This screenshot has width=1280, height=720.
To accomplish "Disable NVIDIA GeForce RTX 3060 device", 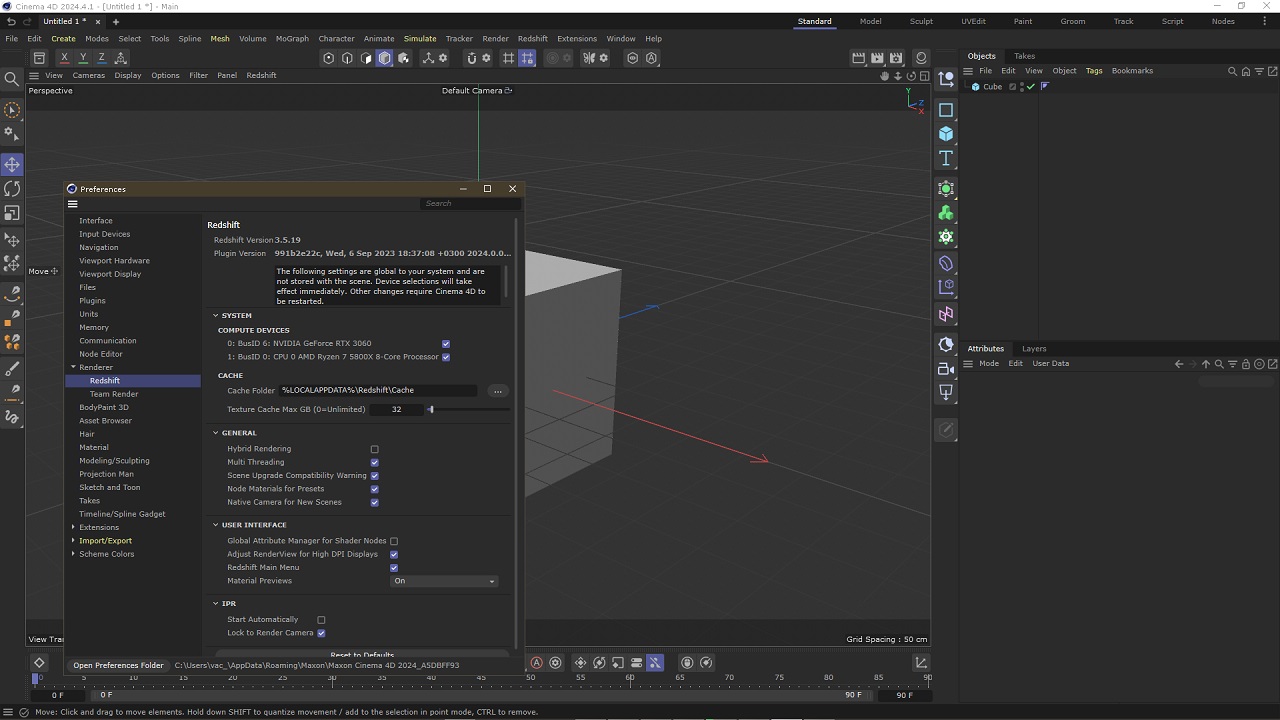I will 446,344.
